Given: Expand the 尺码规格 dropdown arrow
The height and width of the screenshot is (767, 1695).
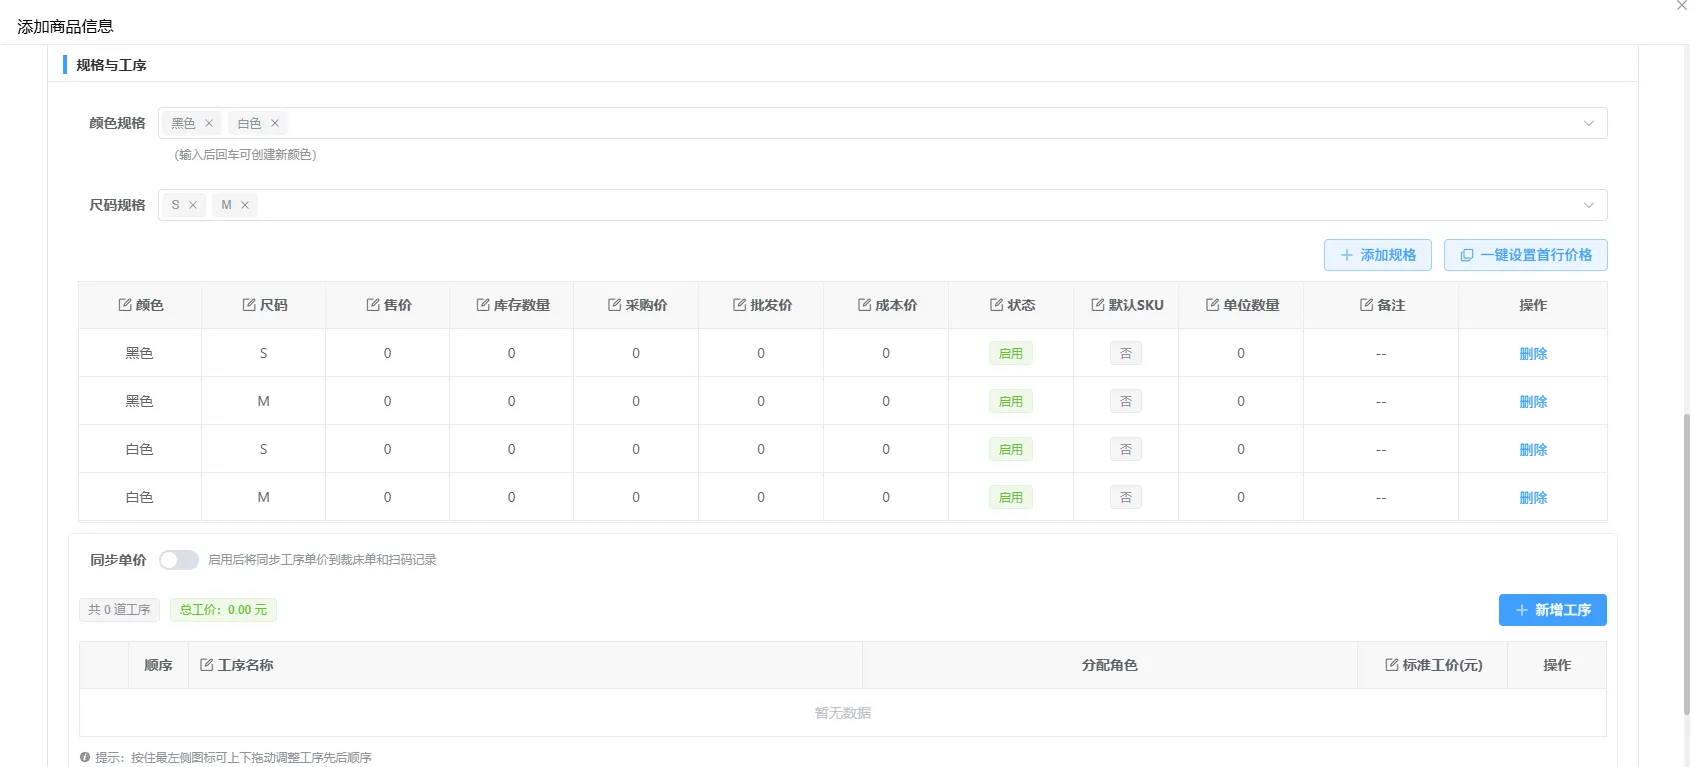Looking at the screenshot, I should 1588,205.
